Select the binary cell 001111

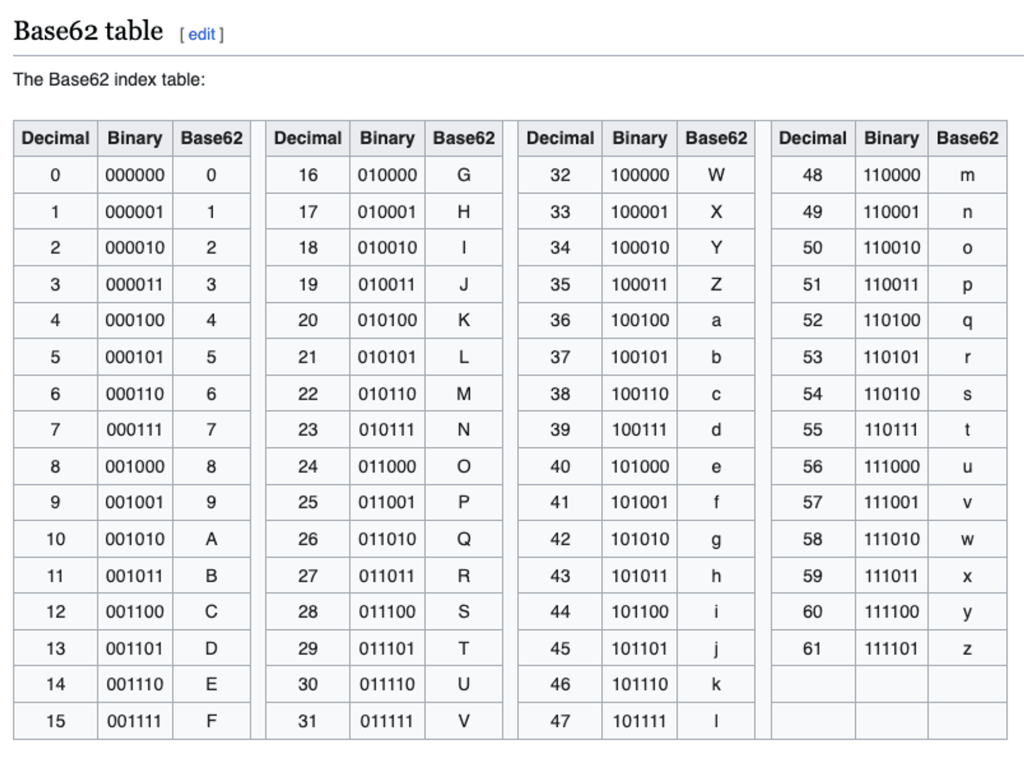(135, 721)
